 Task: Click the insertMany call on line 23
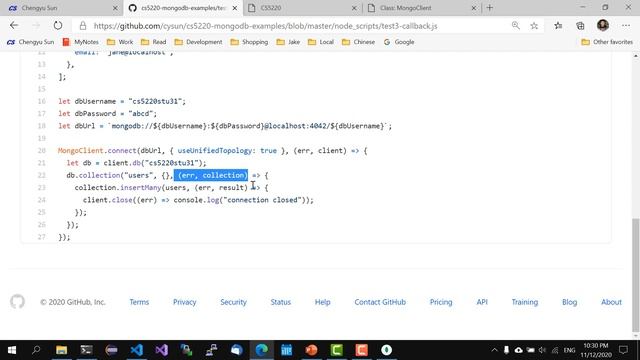pos(140,187)
